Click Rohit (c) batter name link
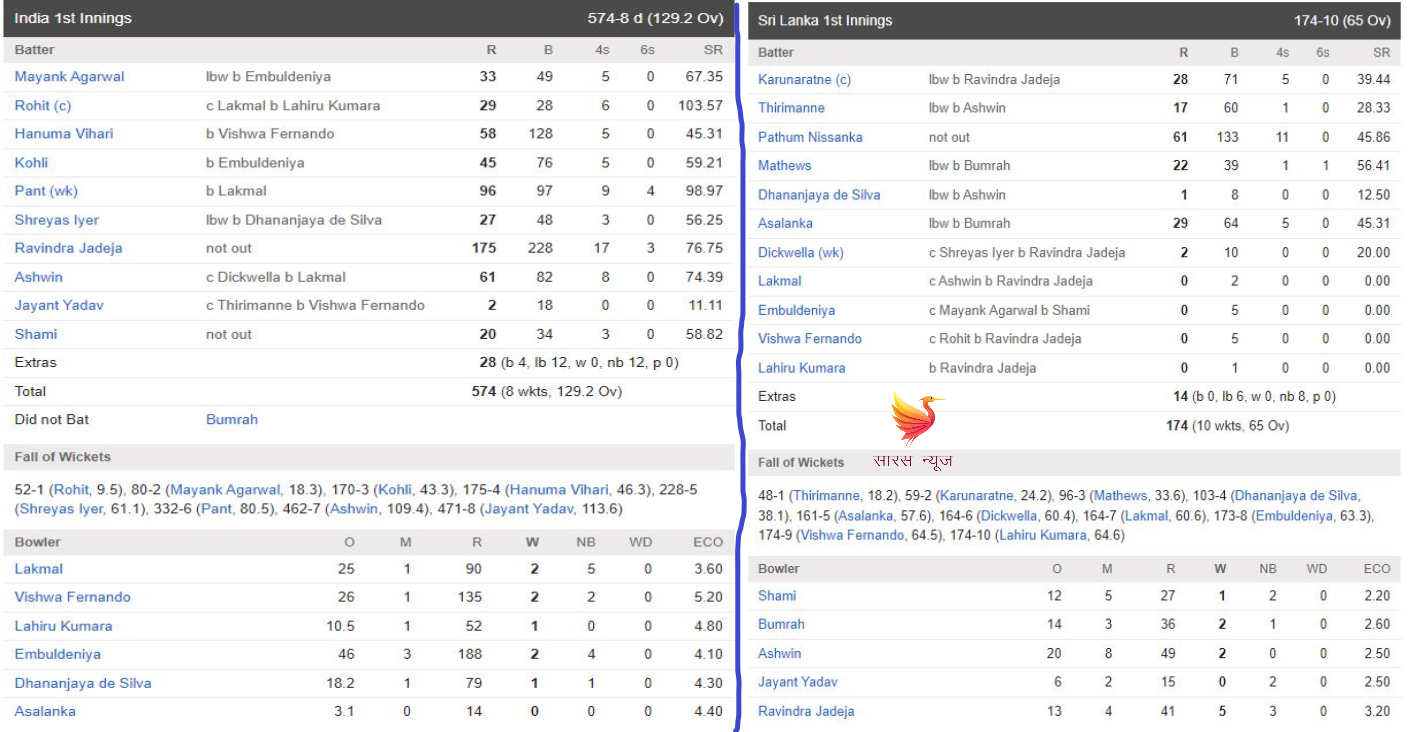 [x=43, y=105]
